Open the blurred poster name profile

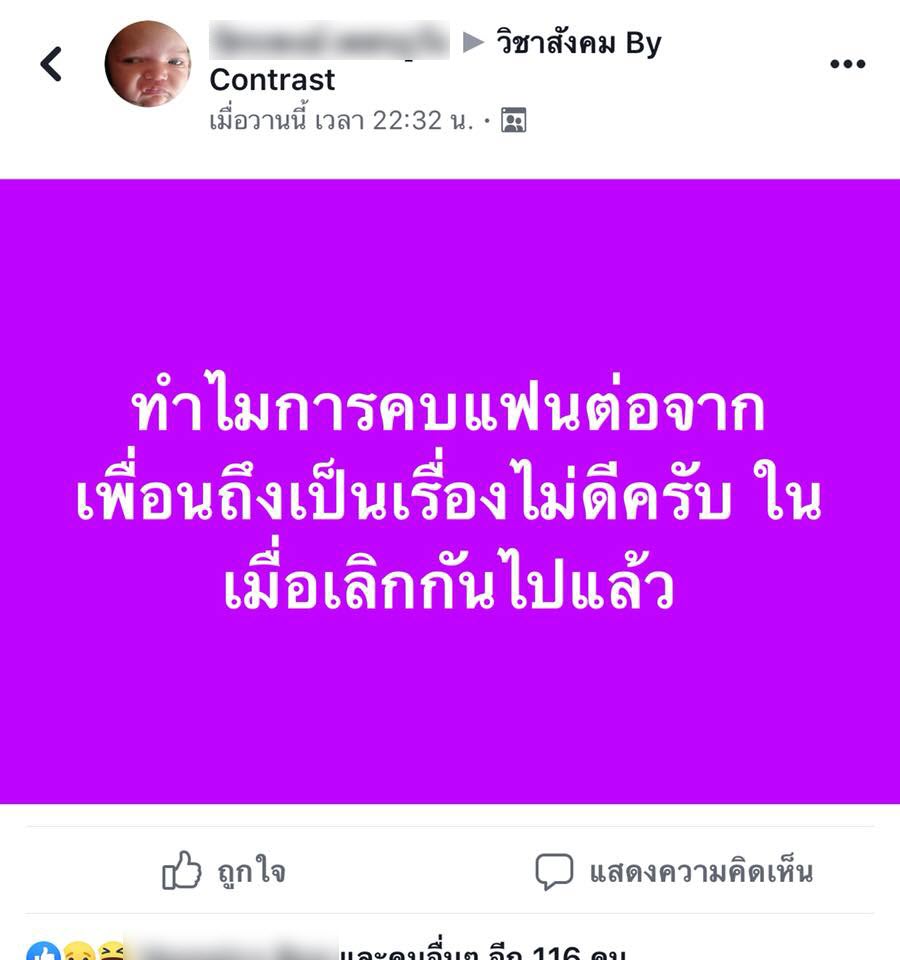[x=329, y=40]
